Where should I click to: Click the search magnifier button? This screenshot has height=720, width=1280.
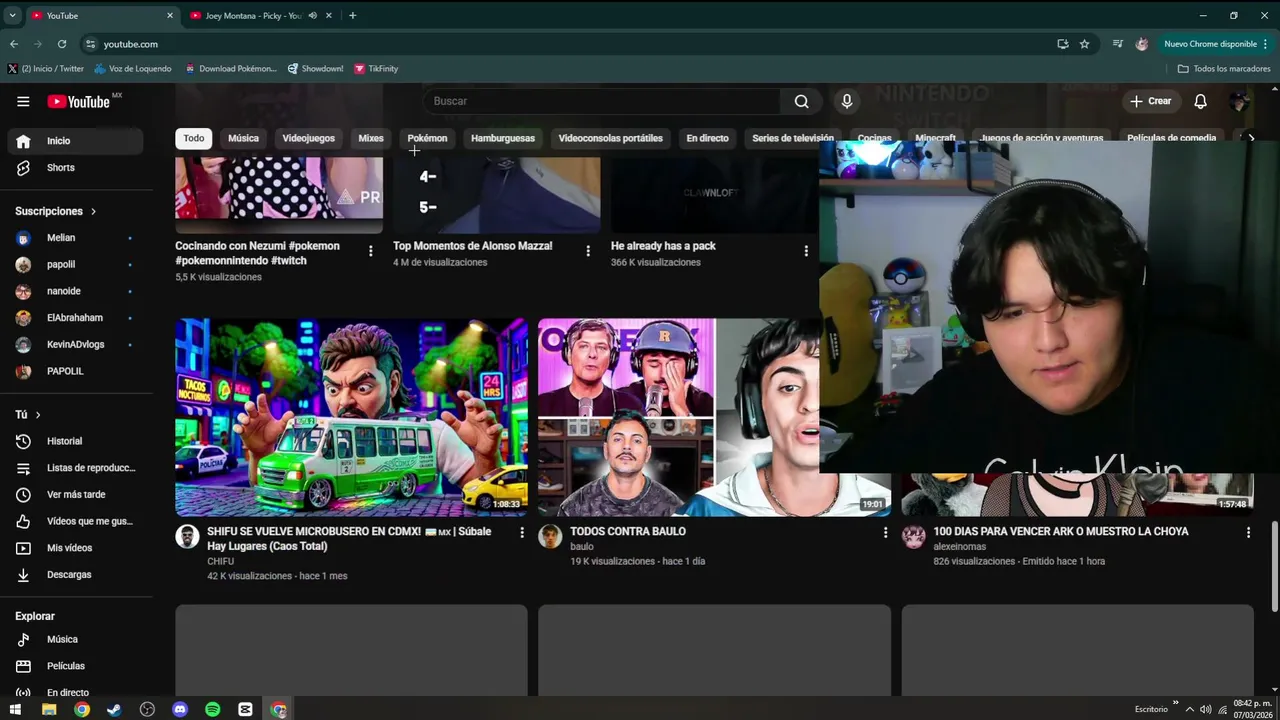(x=801, y=101)
